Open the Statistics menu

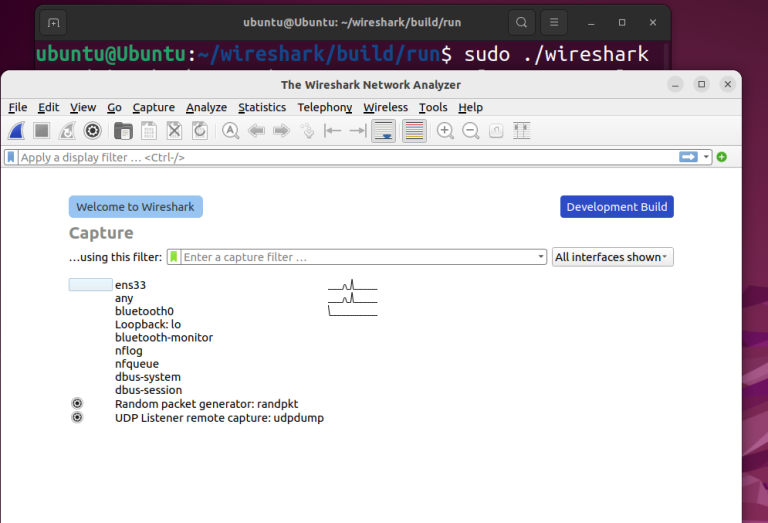pyautogui.click(x=262, y=107)
